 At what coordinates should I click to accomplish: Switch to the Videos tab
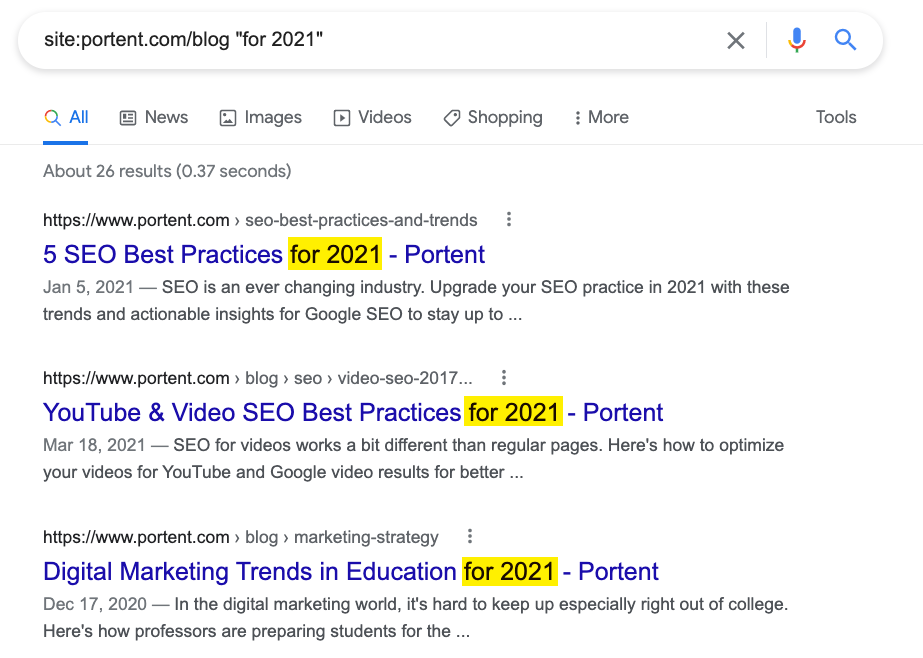372,117
